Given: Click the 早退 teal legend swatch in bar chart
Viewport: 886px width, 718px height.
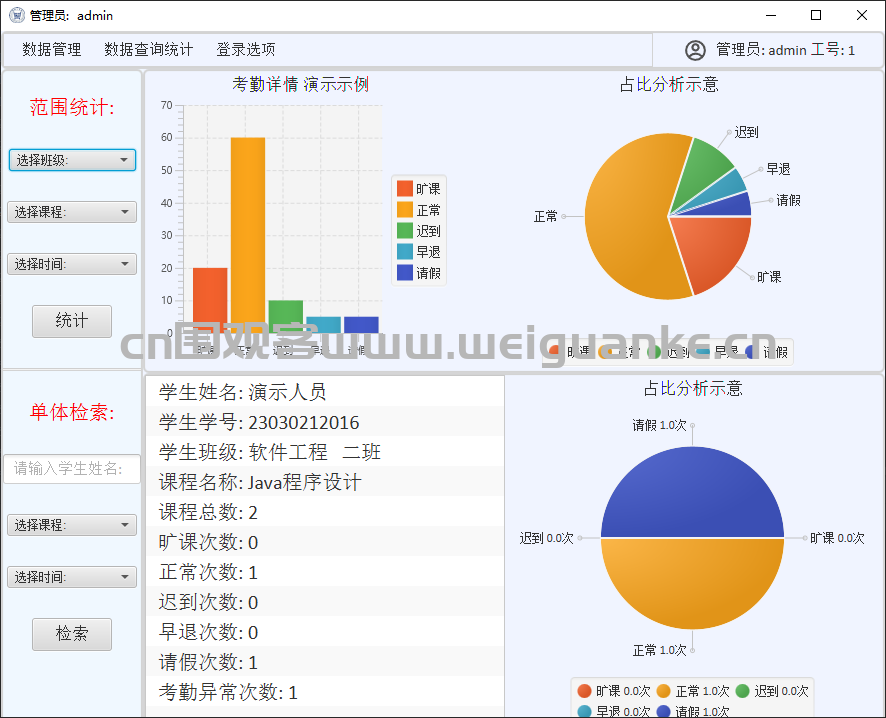Looking at the screenshot, I should 405,251.
